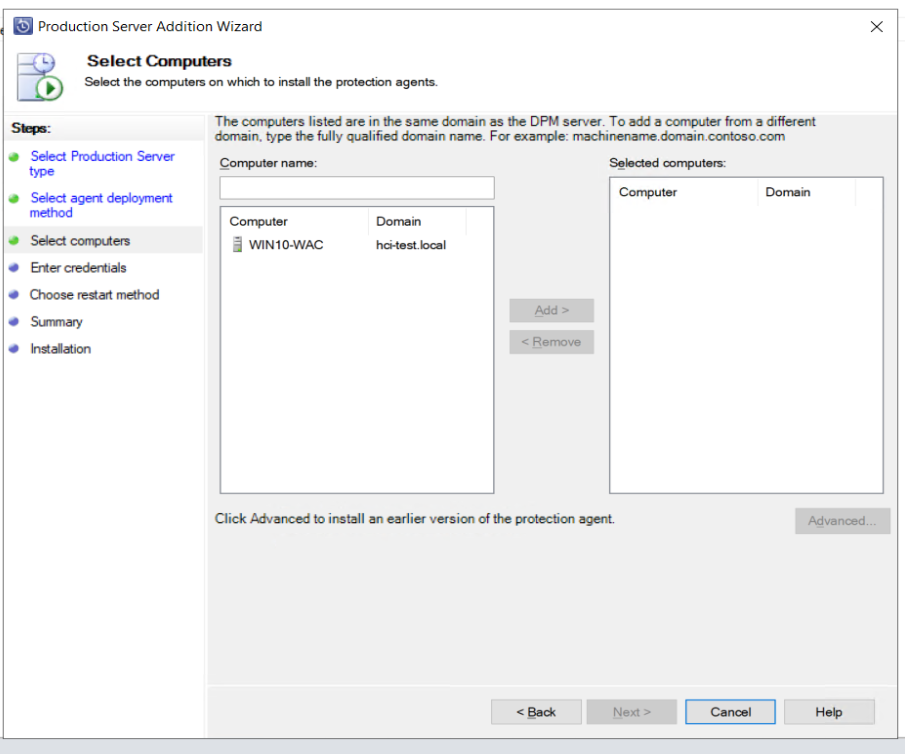Click the Select Computers clock header icon
This screenshot has height=754, width=905.
38,73
